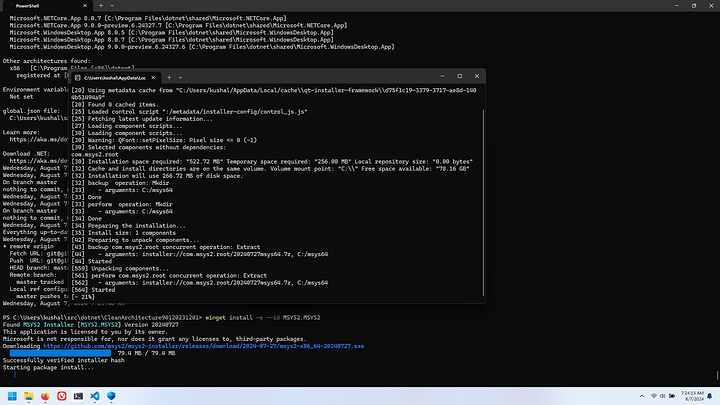The height and width of the screenshot is (405, 720).
Task: Select the C:\Users\kushal\AppData tab in installer window
Action: coord(115,78)
